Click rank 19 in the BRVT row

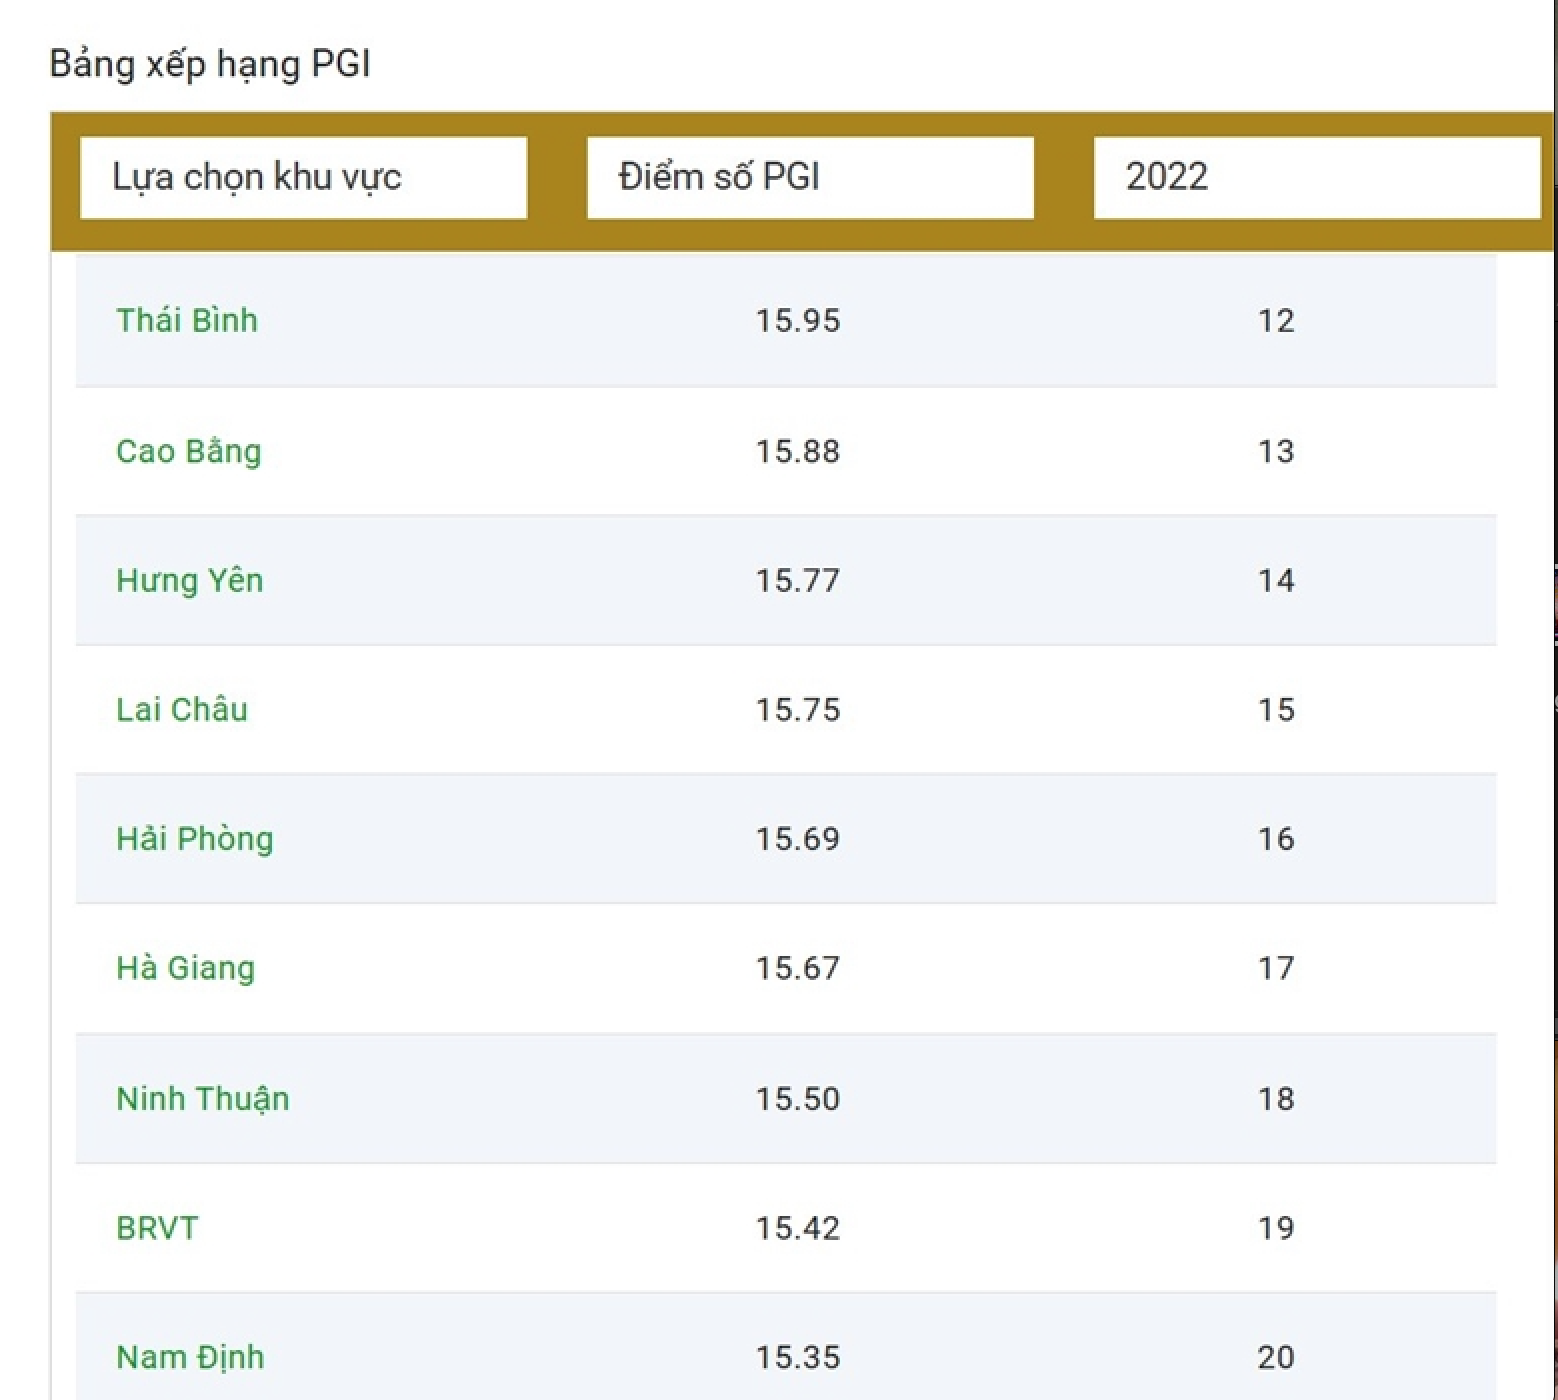1276,1228
